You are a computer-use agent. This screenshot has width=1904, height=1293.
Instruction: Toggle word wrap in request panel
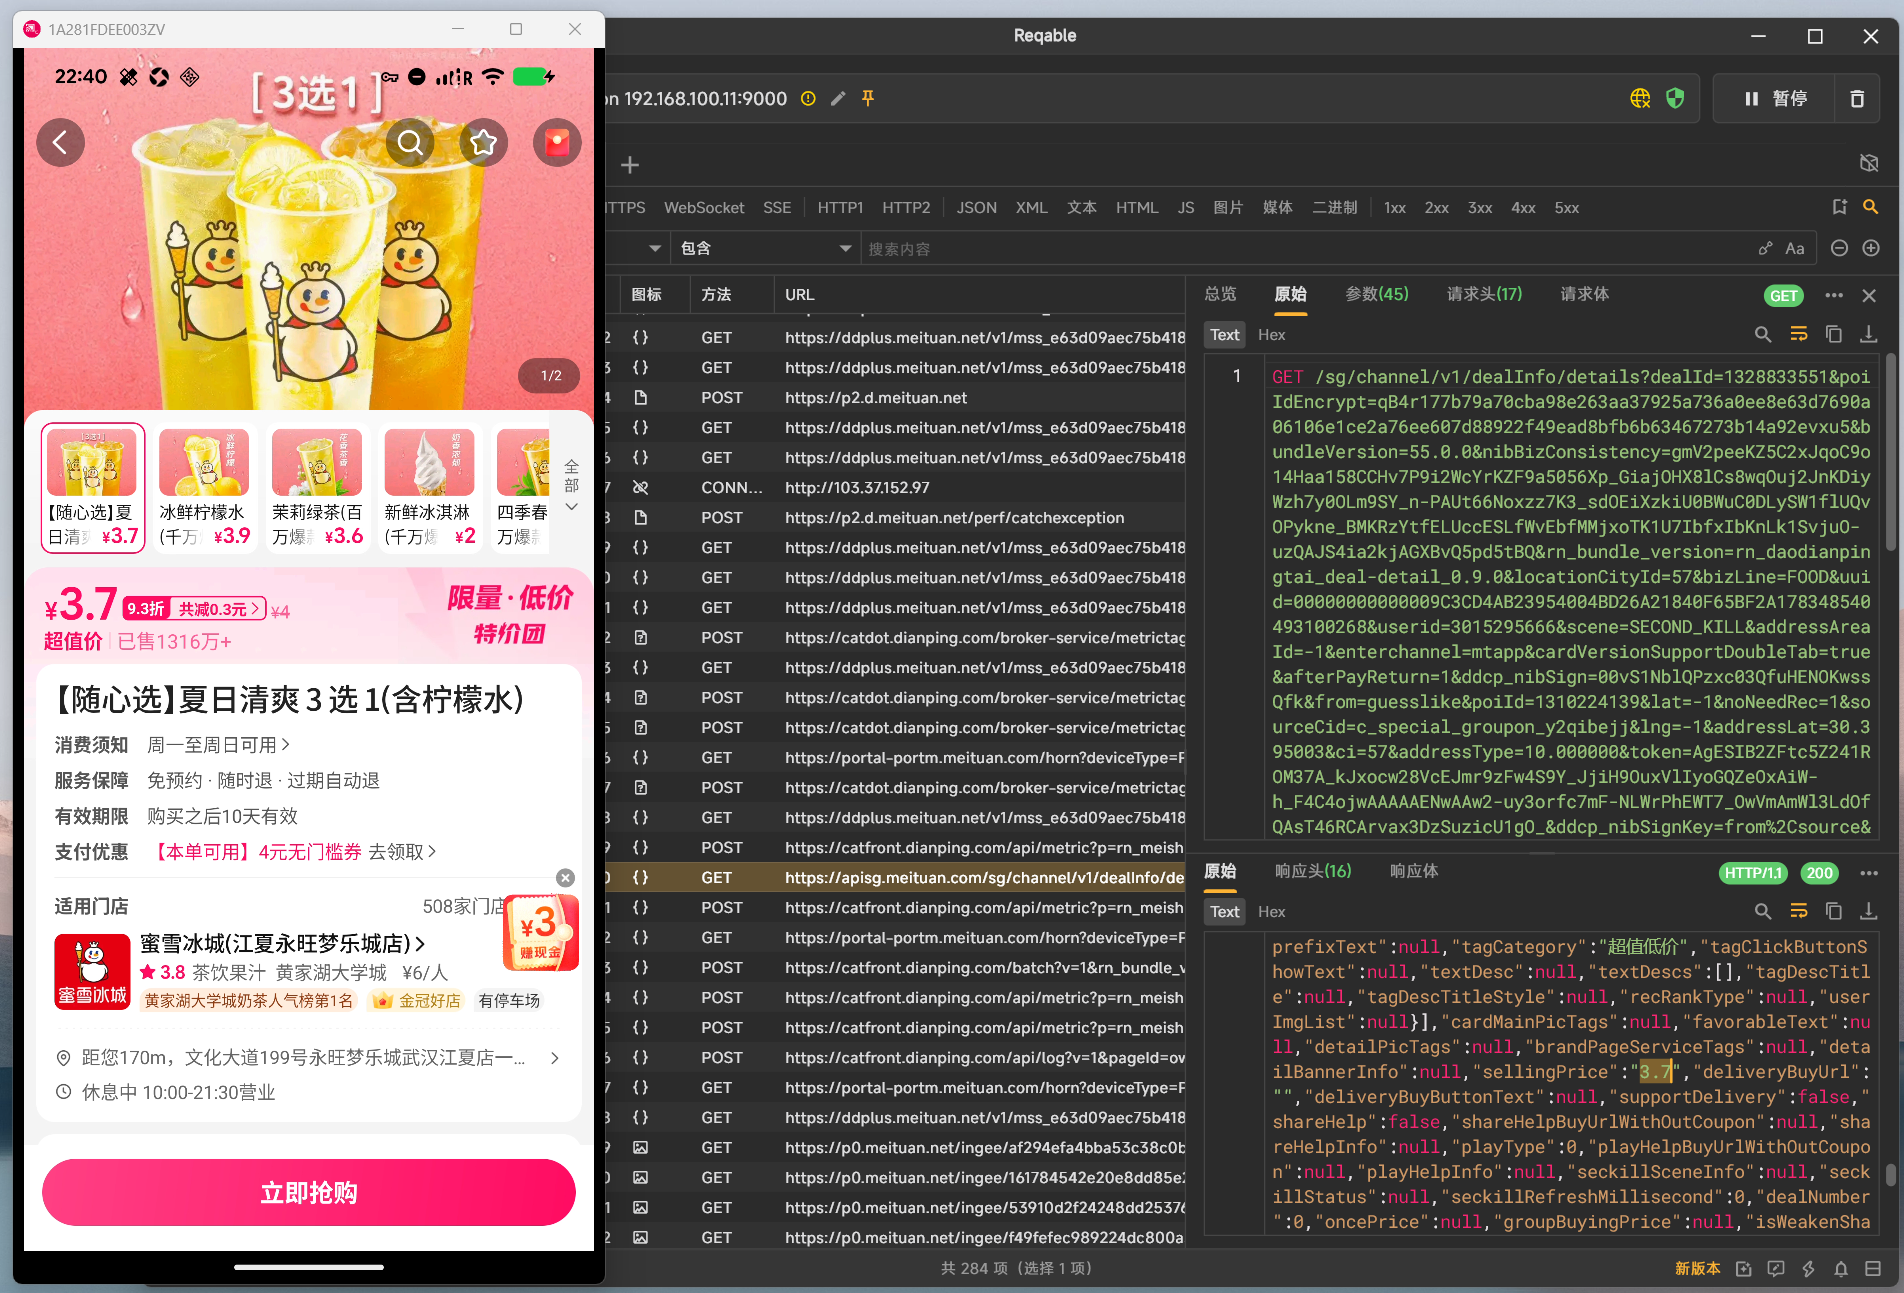tap(1798, 335)
